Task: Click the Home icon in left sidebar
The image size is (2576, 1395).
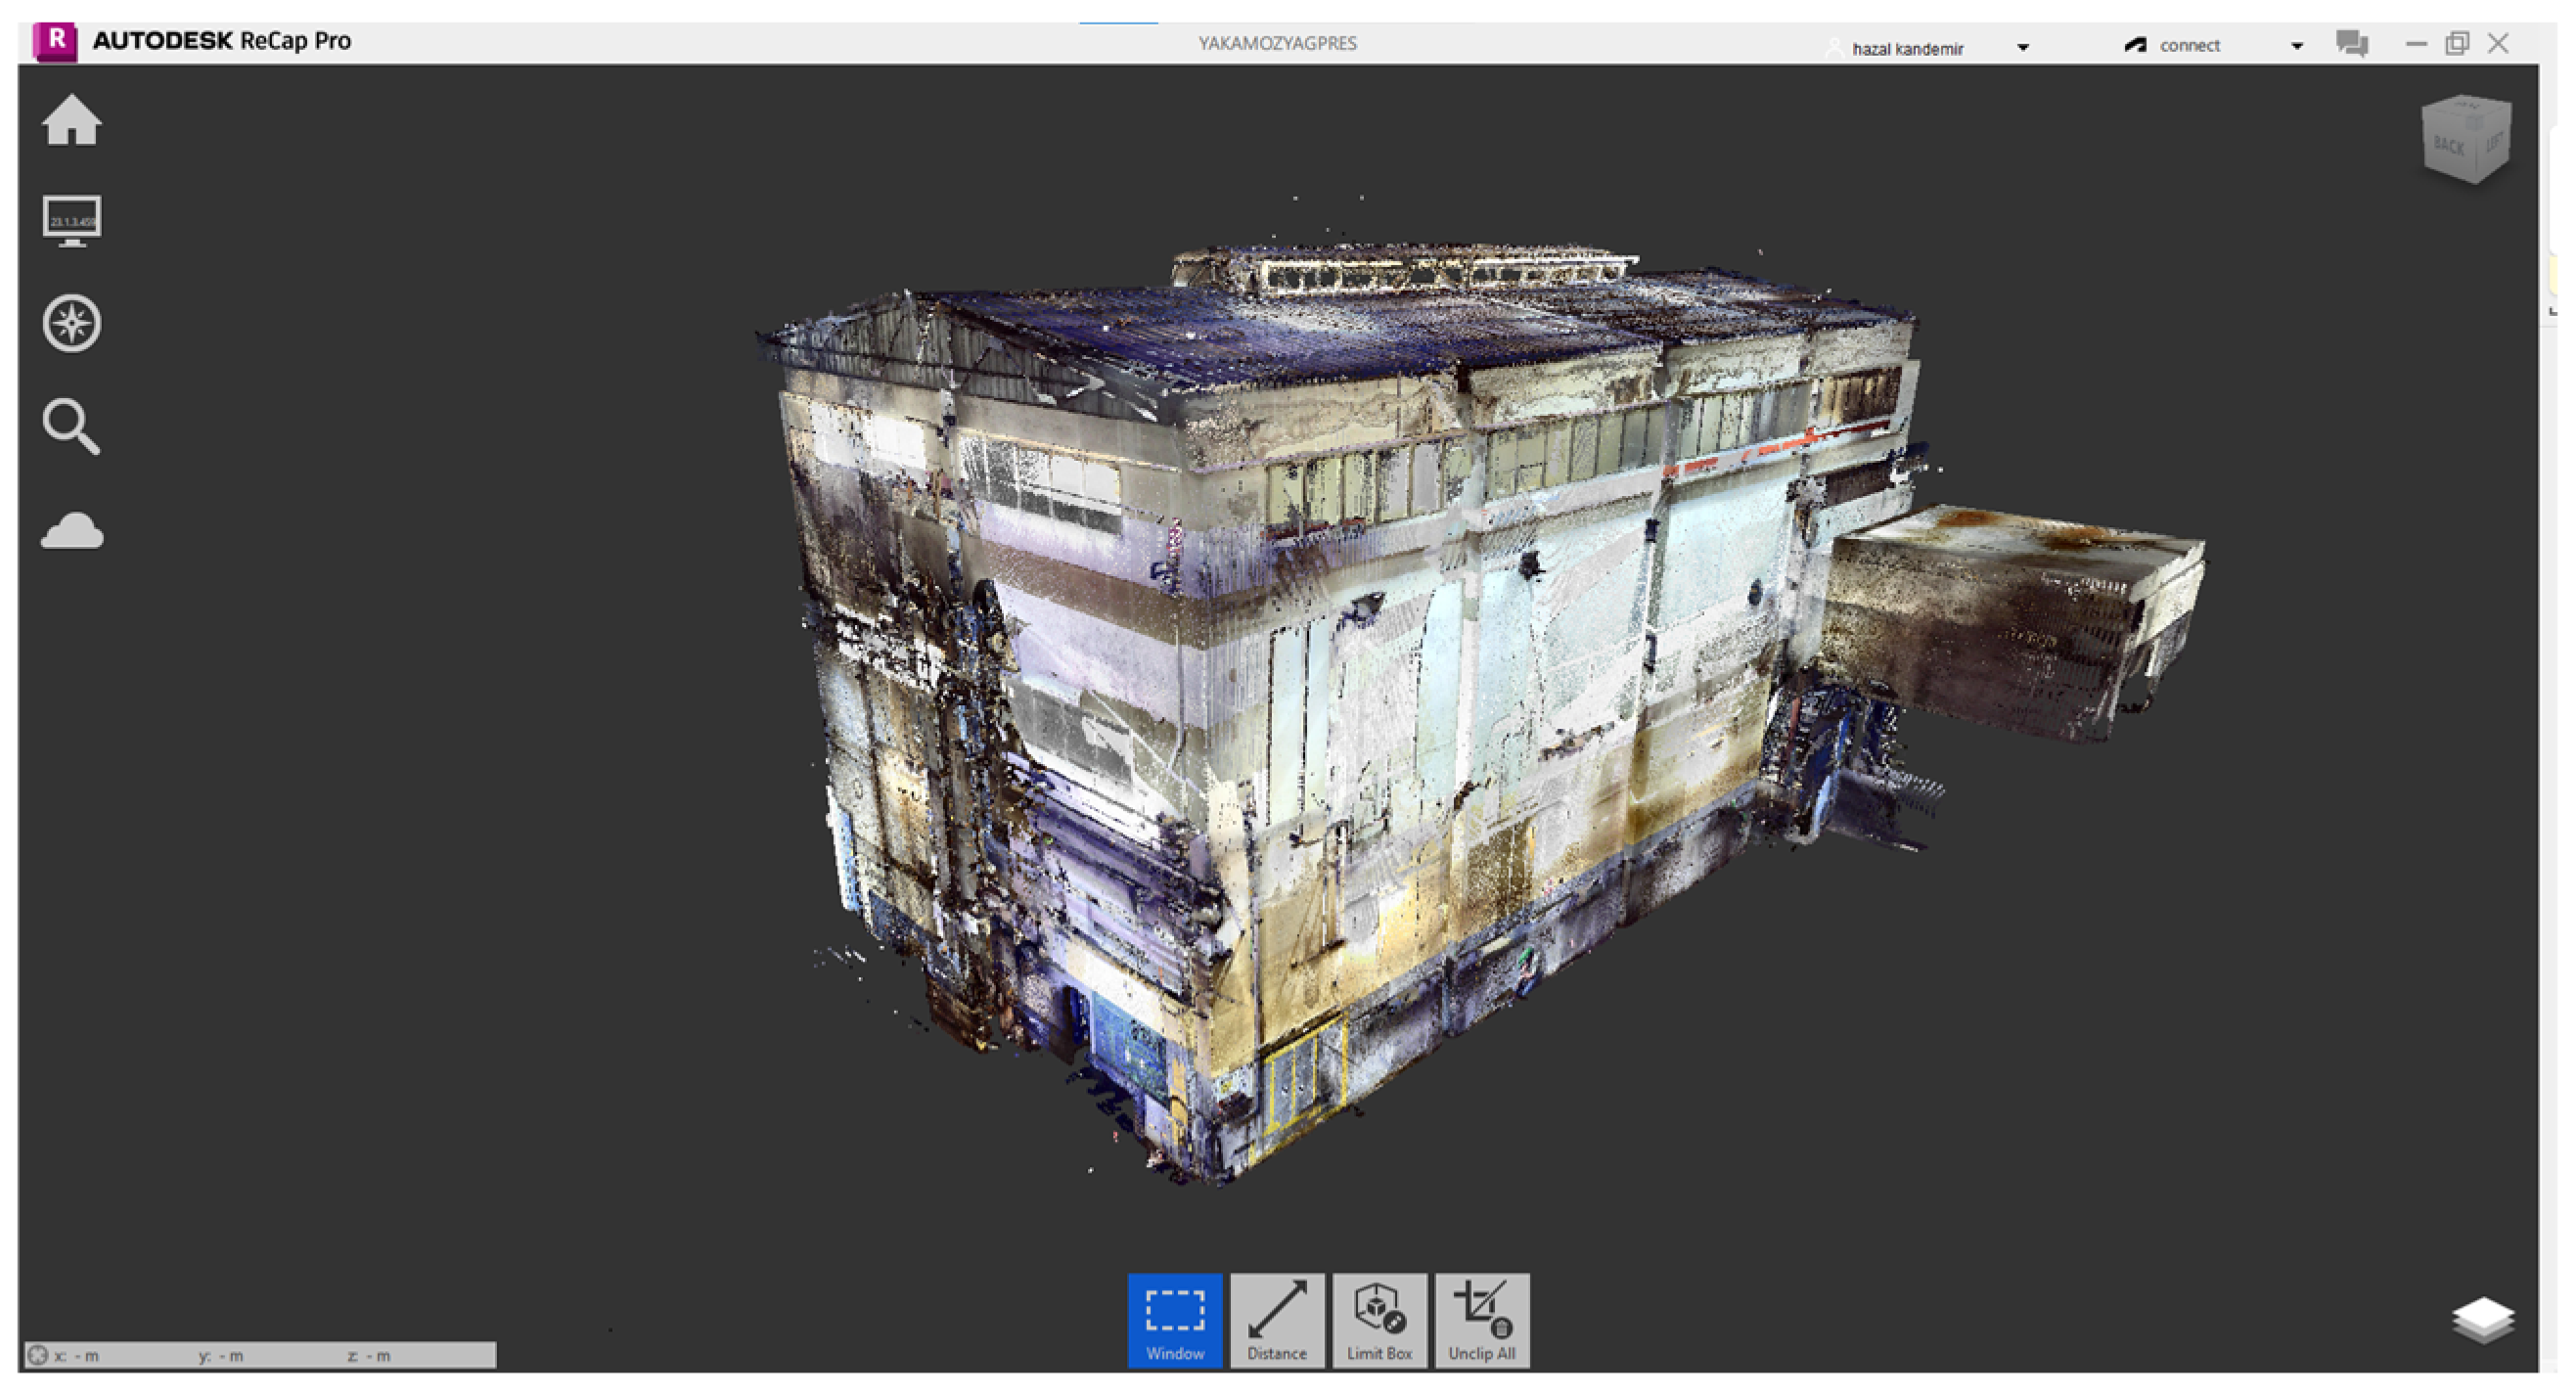Action: (x=71, y=120)
